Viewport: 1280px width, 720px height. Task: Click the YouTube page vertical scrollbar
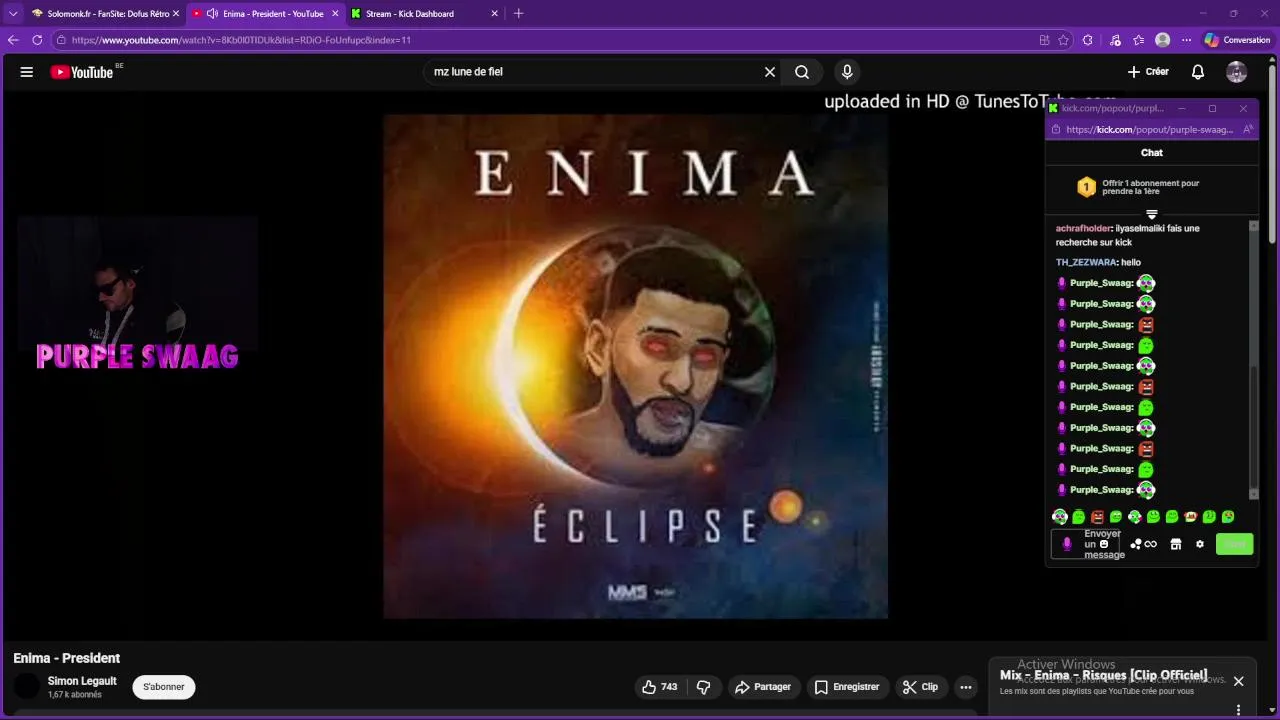[1272, 152]
